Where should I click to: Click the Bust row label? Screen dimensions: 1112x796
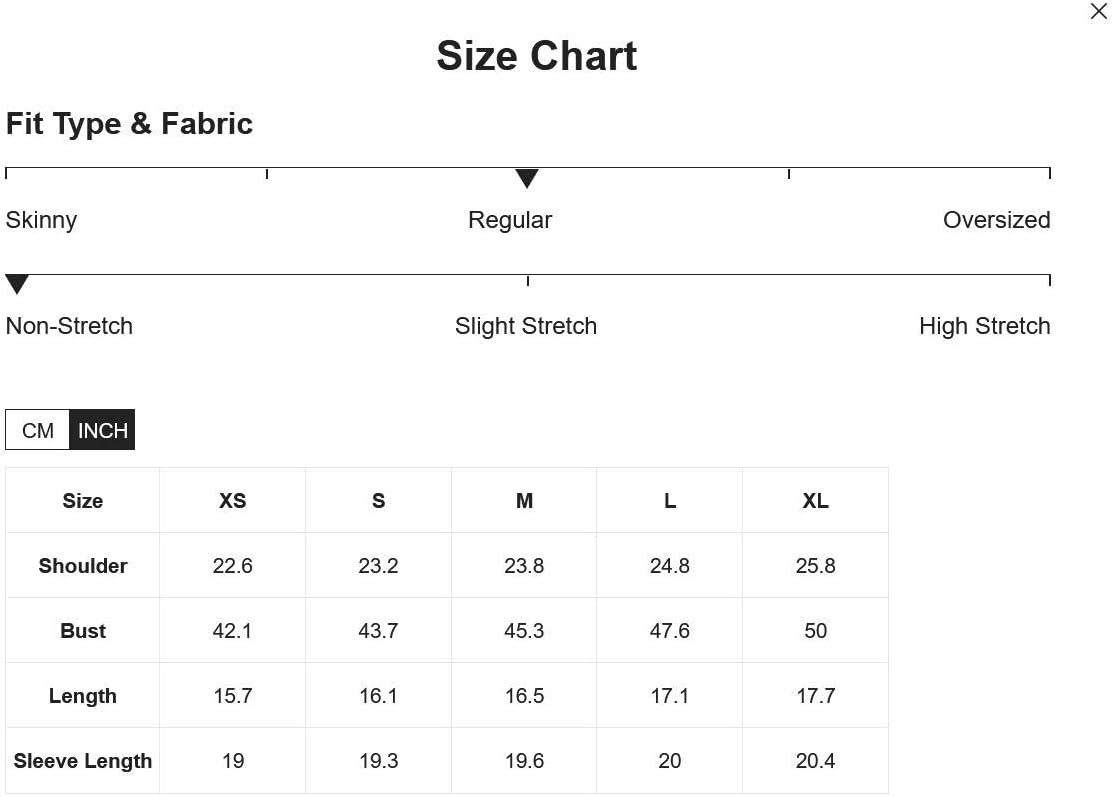point(83,631)
